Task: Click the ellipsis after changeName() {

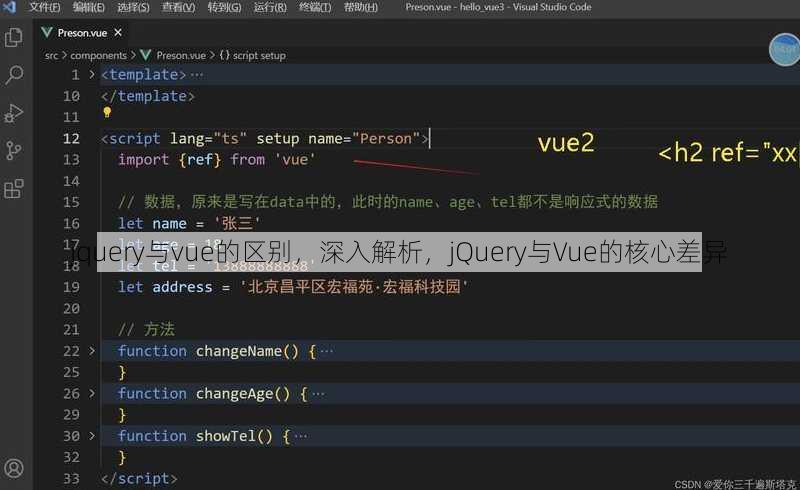Action: pyautogui.click(x=327, y=351)
